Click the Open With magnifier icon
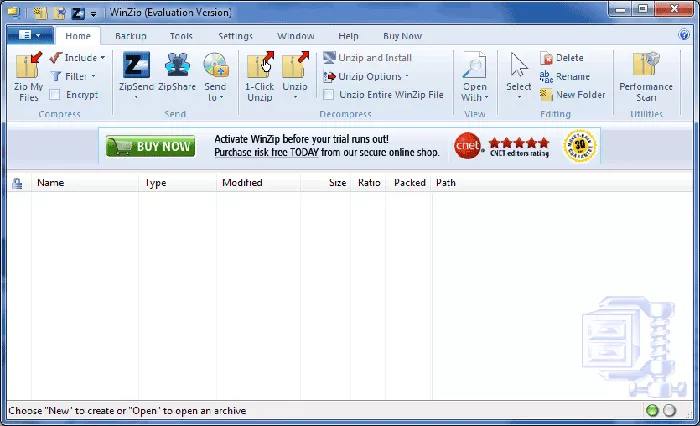Image resolution: width=700 pixels, height=426 pixels. click(474, 65)
